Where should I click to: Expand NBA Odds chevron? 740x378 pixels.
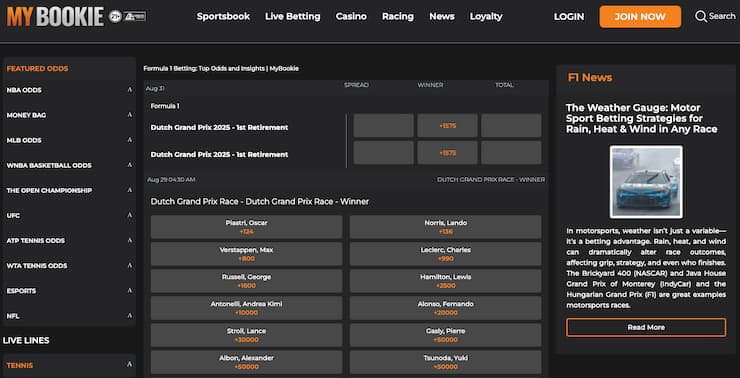coord(130,90)
